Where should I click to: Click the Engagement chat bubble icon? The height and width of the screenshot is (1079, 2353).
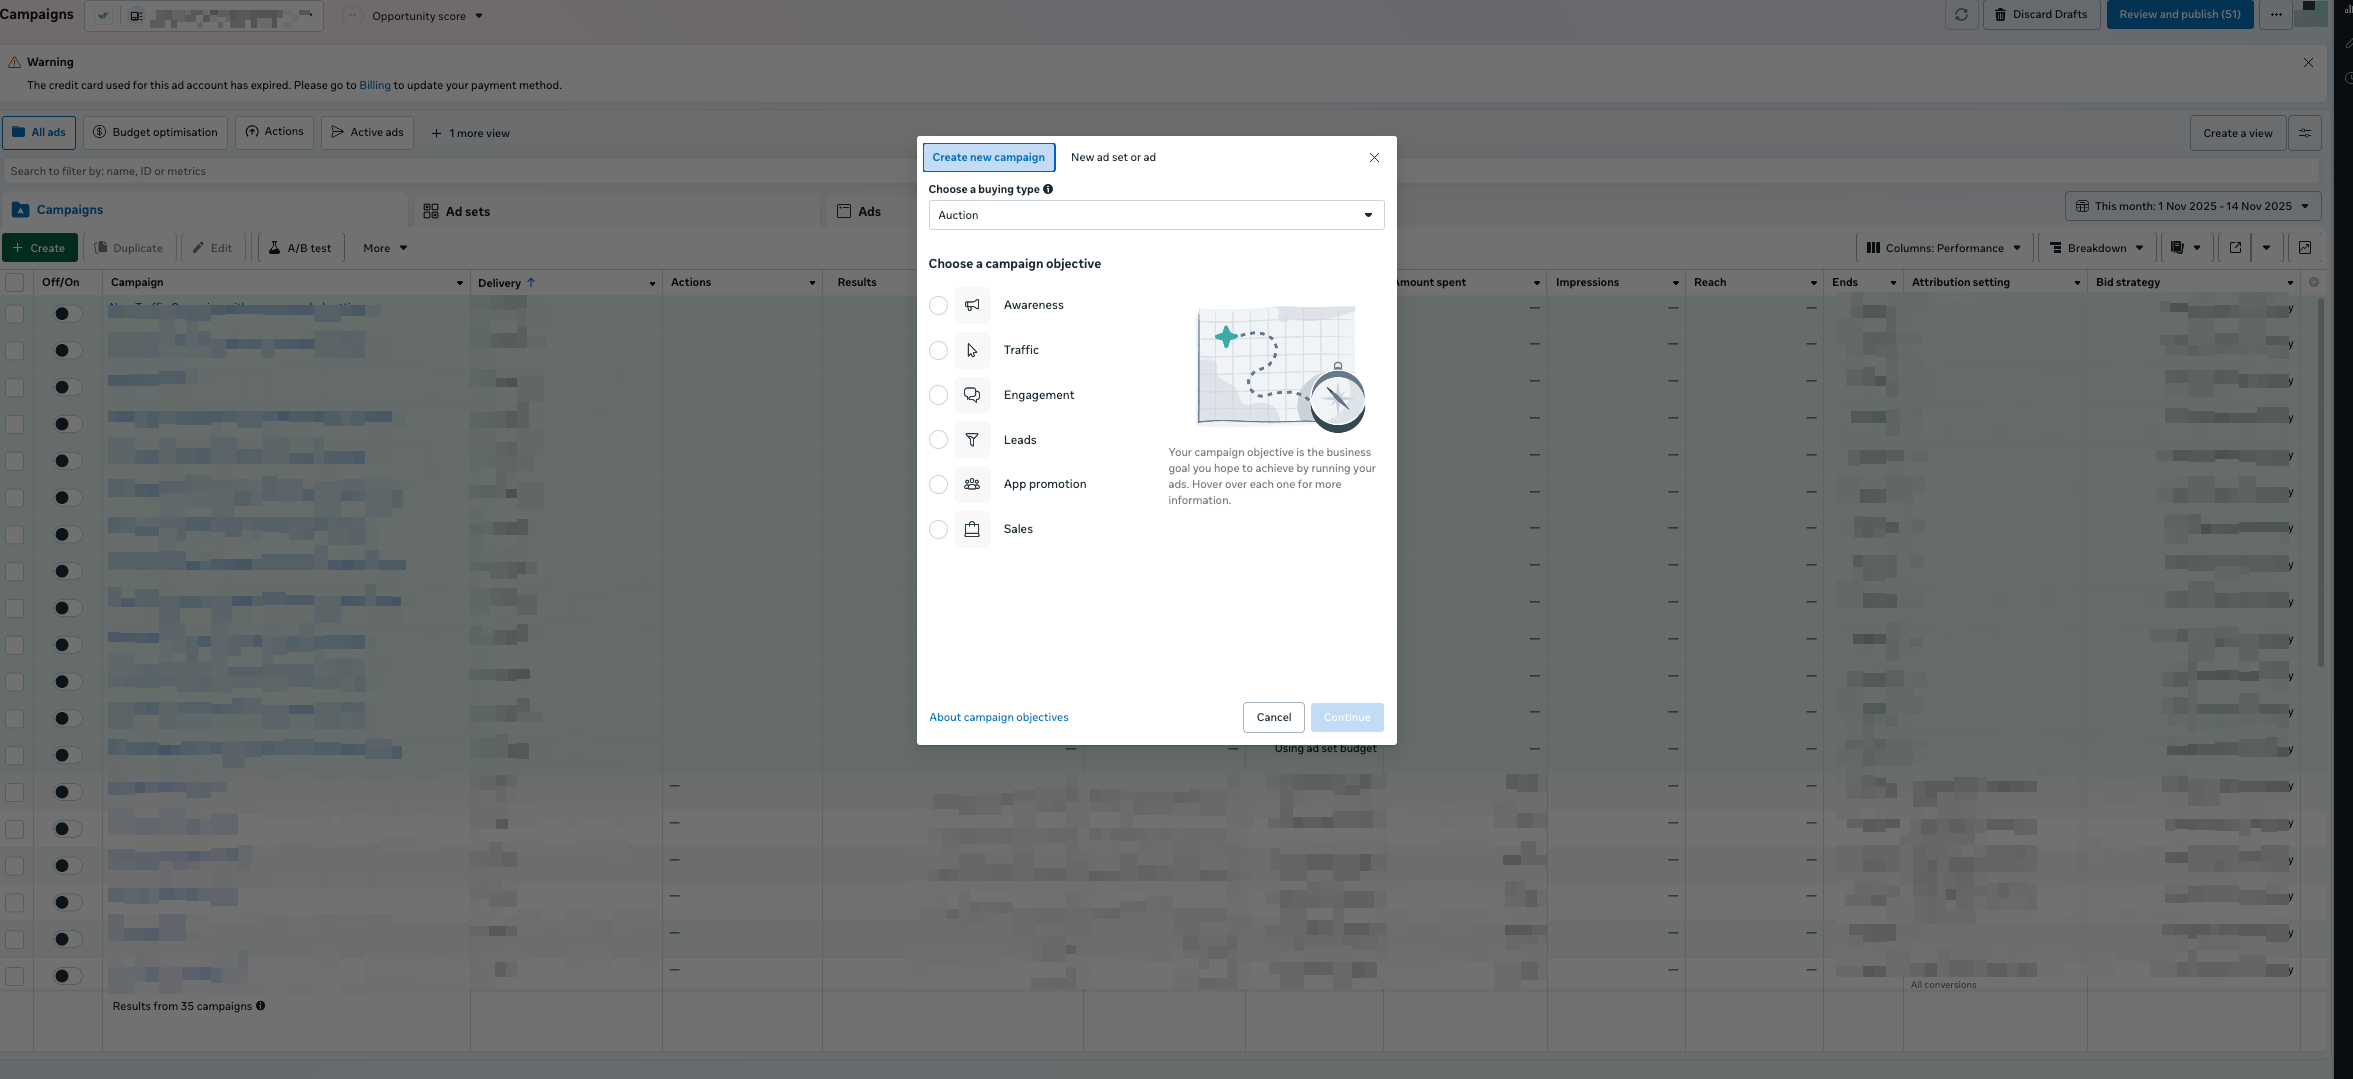coord(971,395)
